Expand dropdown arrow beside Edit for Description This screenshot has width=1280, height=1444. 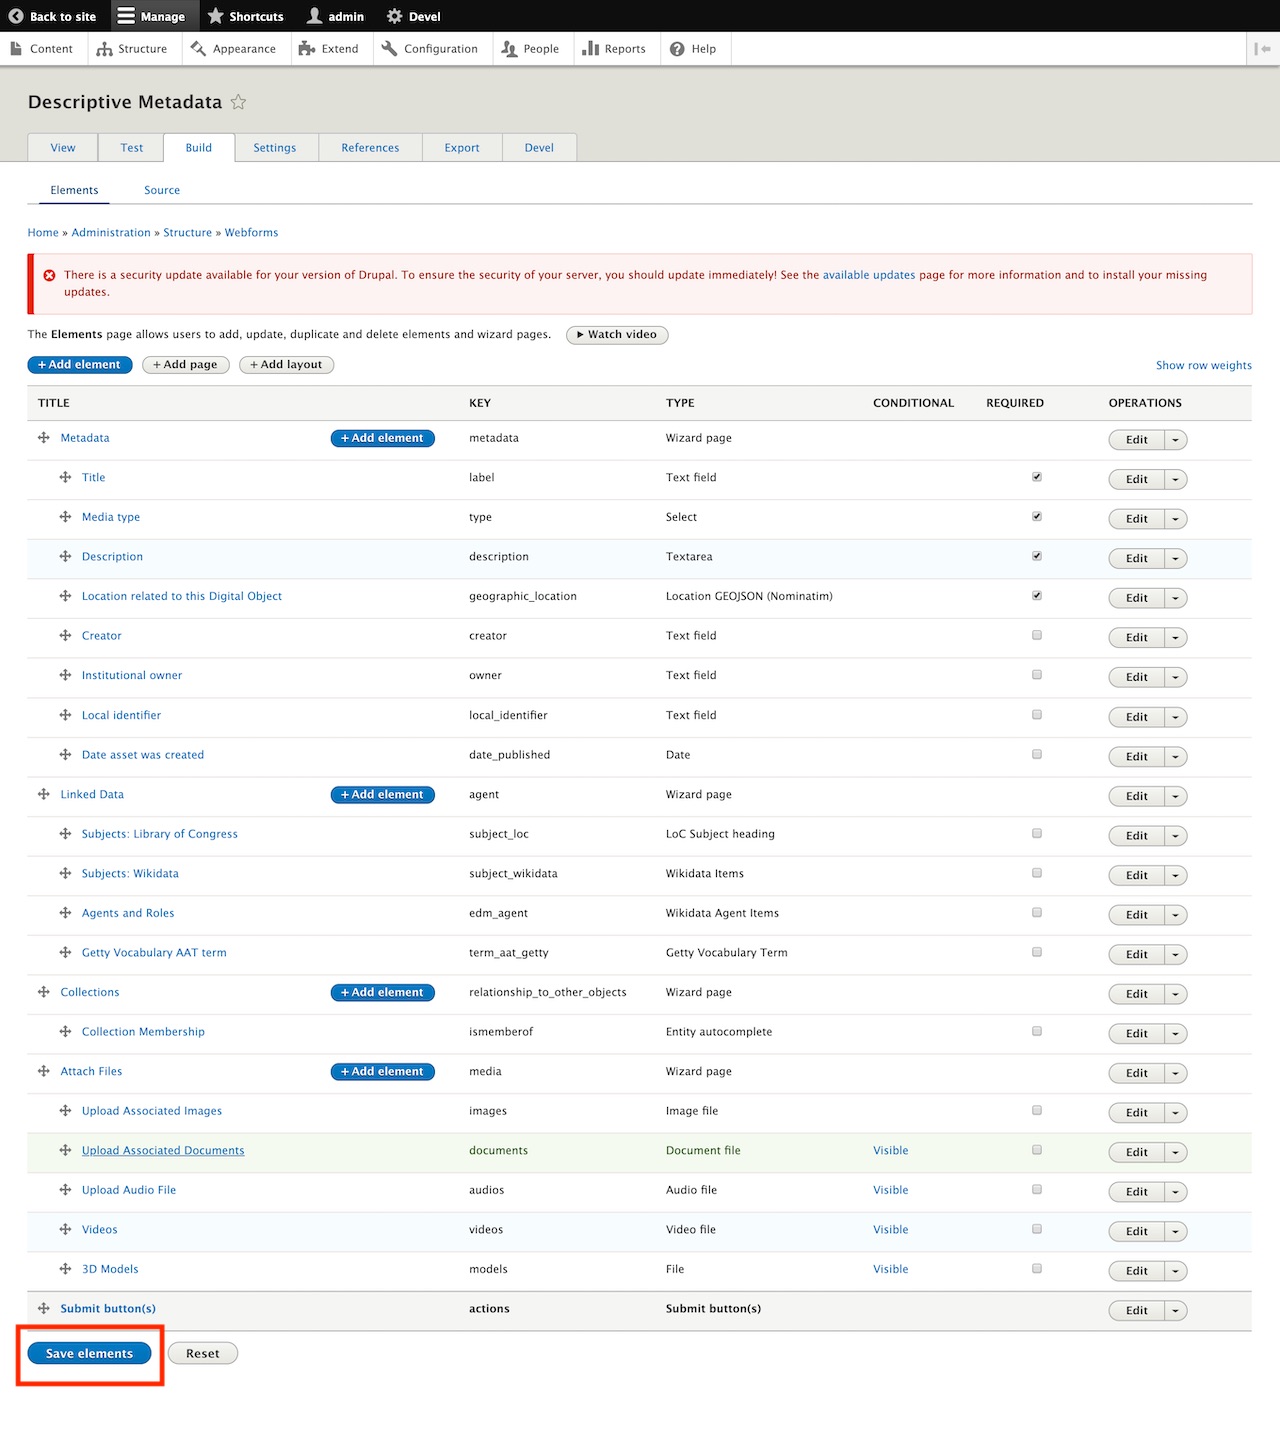tap(1176, 559)
